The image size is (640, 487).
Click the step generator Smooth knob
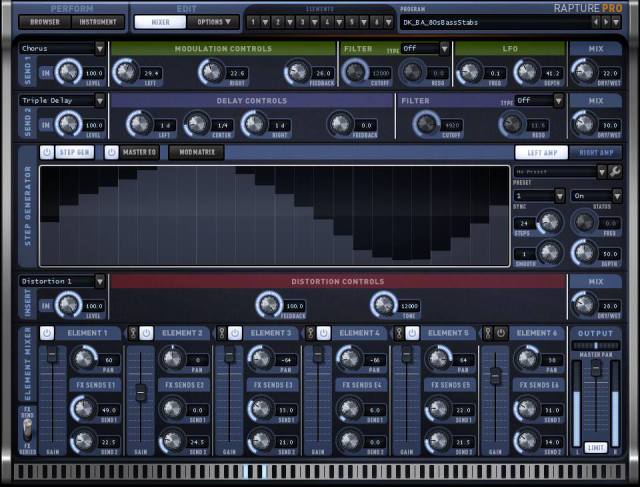[x=549, y=252]
